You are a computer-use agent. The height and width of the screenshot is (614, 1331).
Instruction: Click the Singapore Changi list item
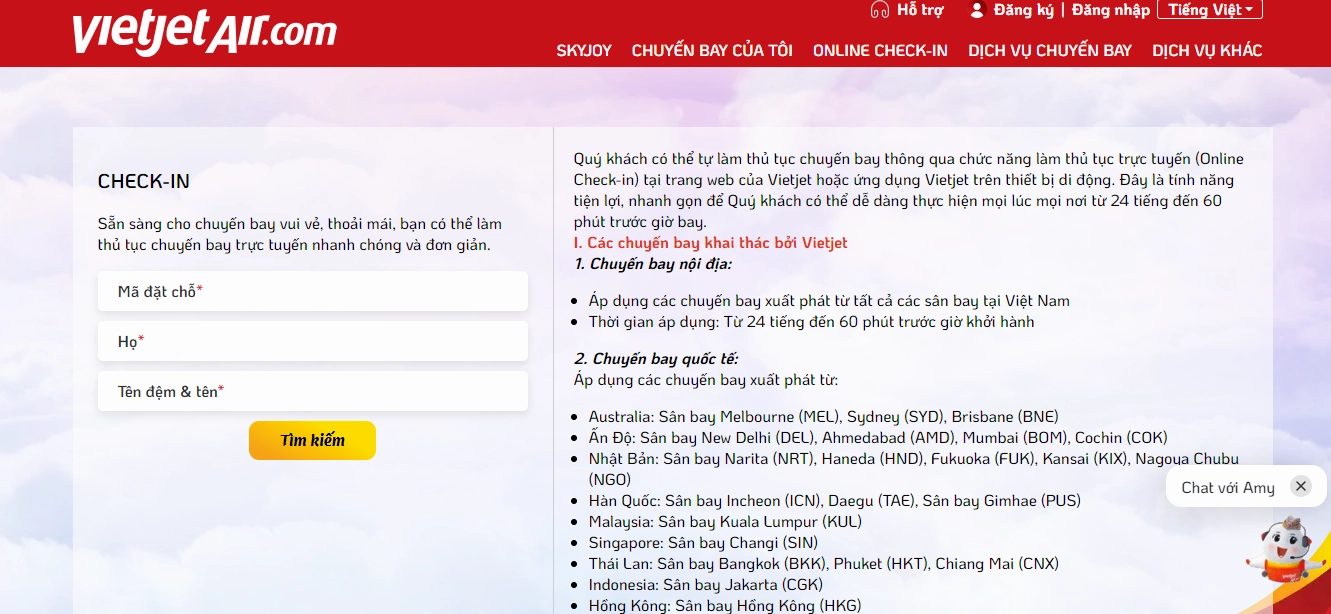click(x=703, y=542)
